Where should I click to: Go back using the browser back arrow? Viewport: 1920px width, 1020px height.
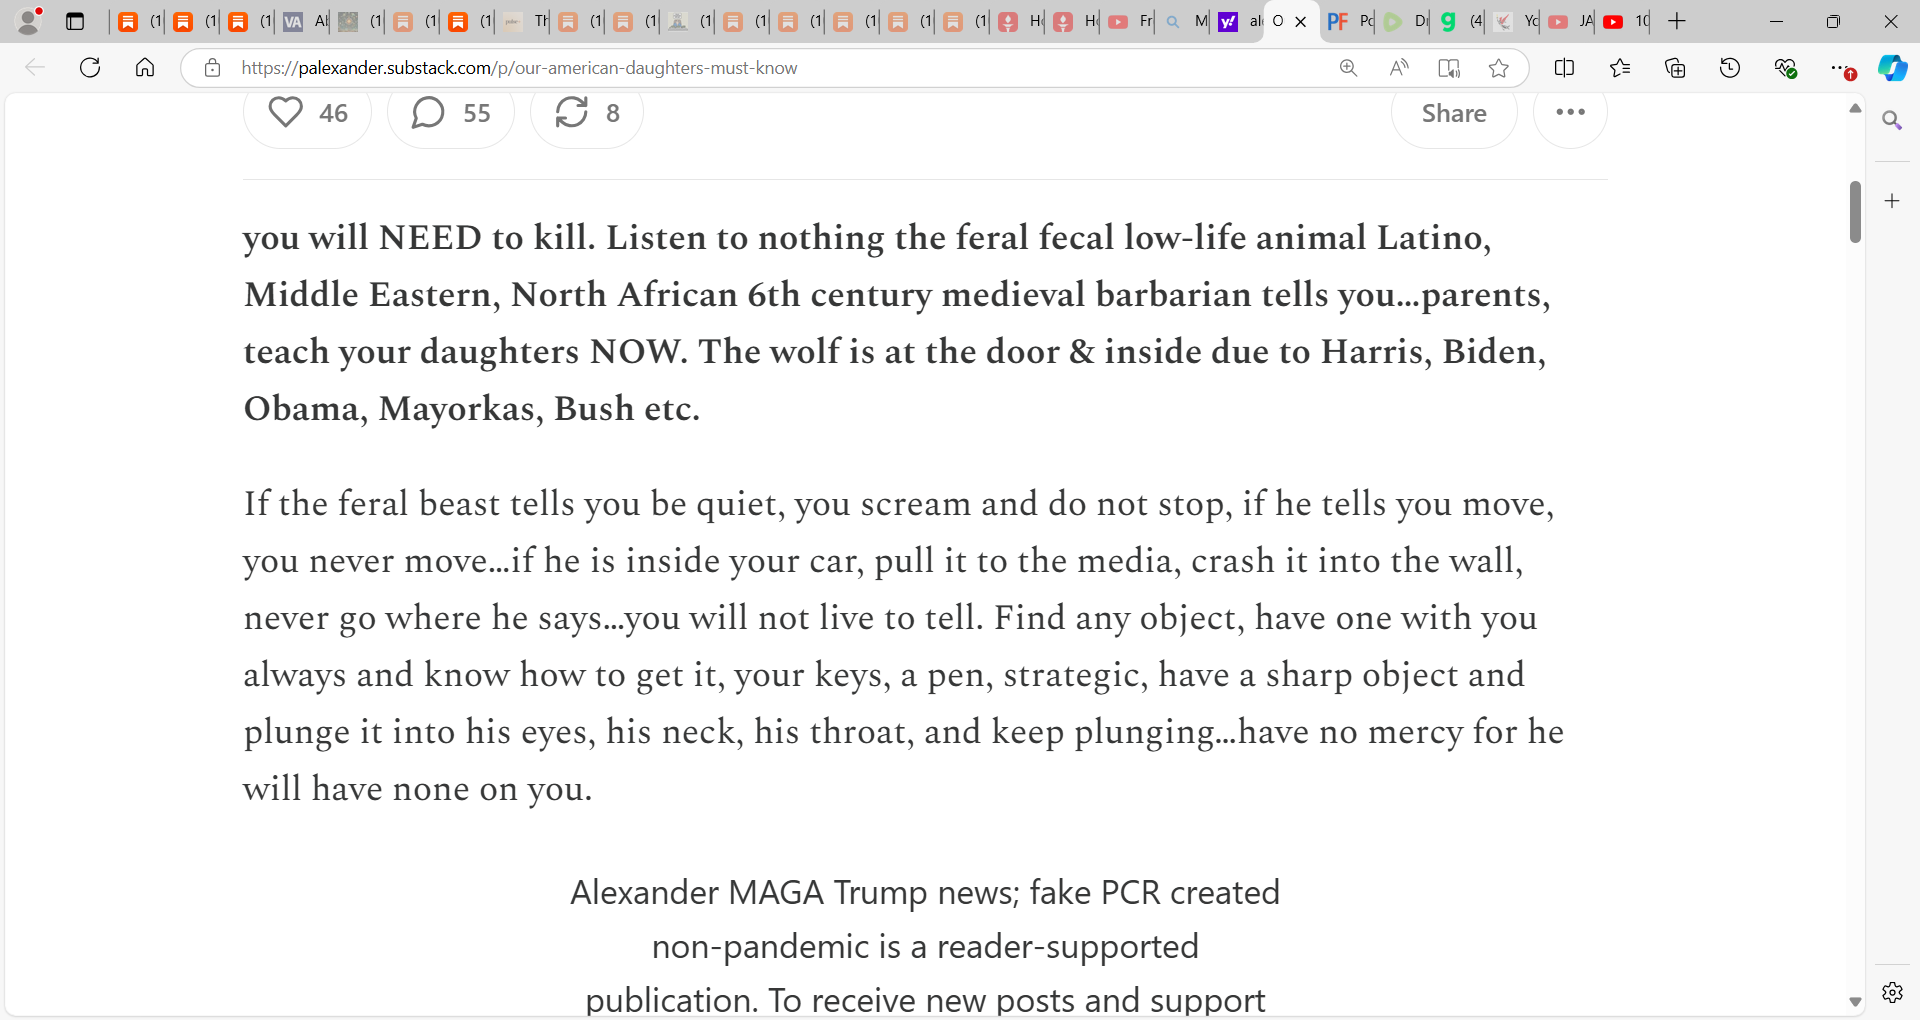[x=35, y=68]
